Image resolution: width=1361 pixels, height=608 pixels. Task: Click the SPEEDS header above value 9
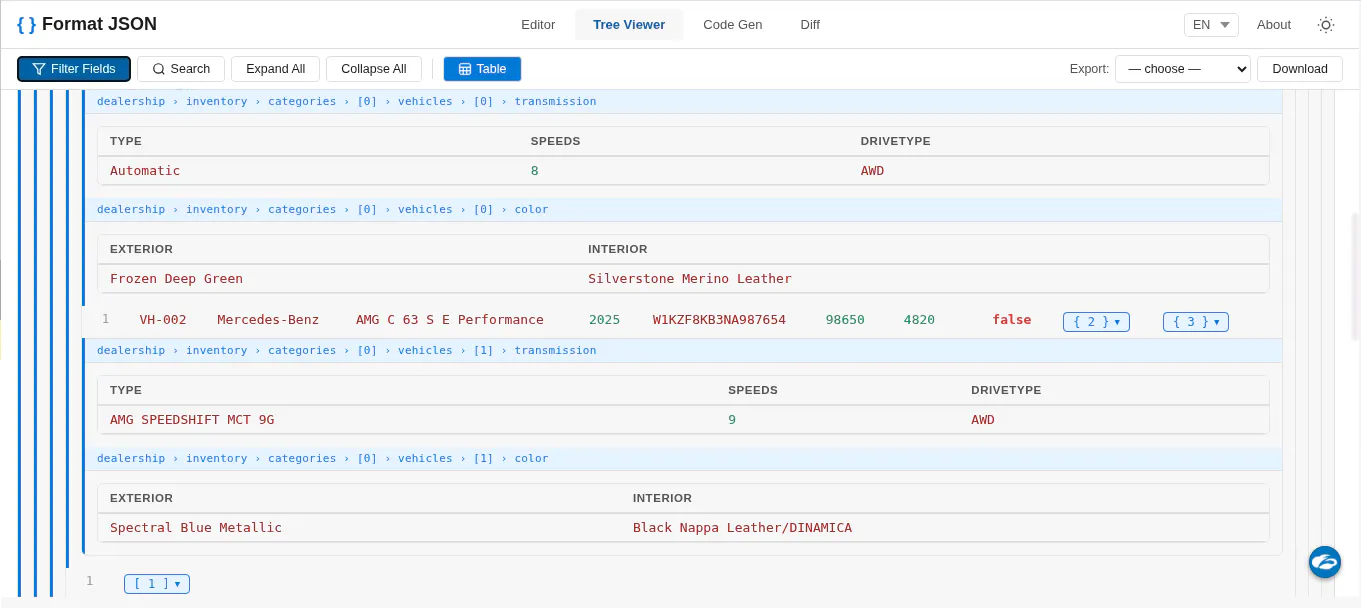(x=752, y=390)
